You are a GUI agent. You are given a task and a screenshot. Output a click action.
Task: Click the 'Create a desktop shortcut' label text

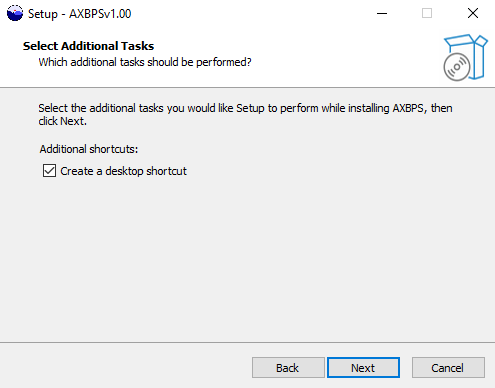[x=123, y=171]
